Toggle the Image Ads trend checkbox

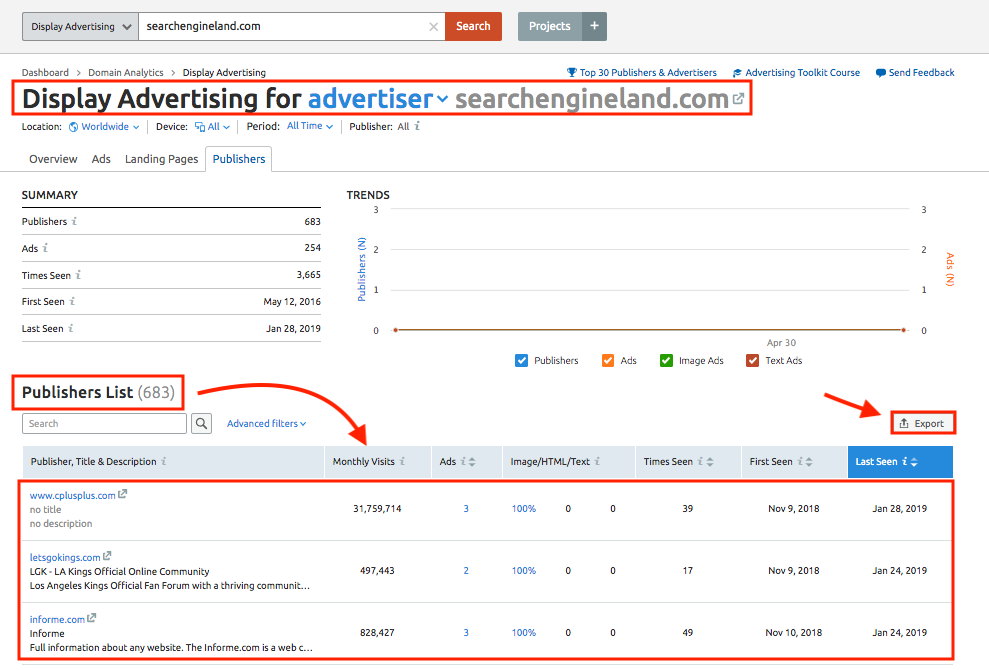pos(666,360)
